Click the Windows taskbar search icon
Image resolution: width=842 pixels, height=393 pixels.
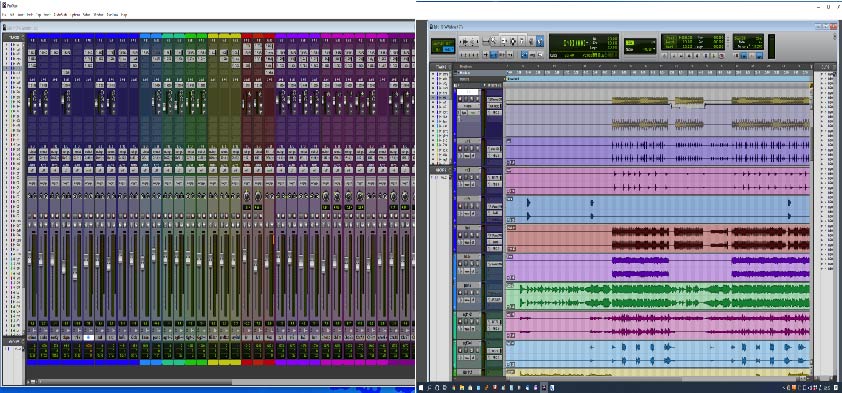pos(430,387)
